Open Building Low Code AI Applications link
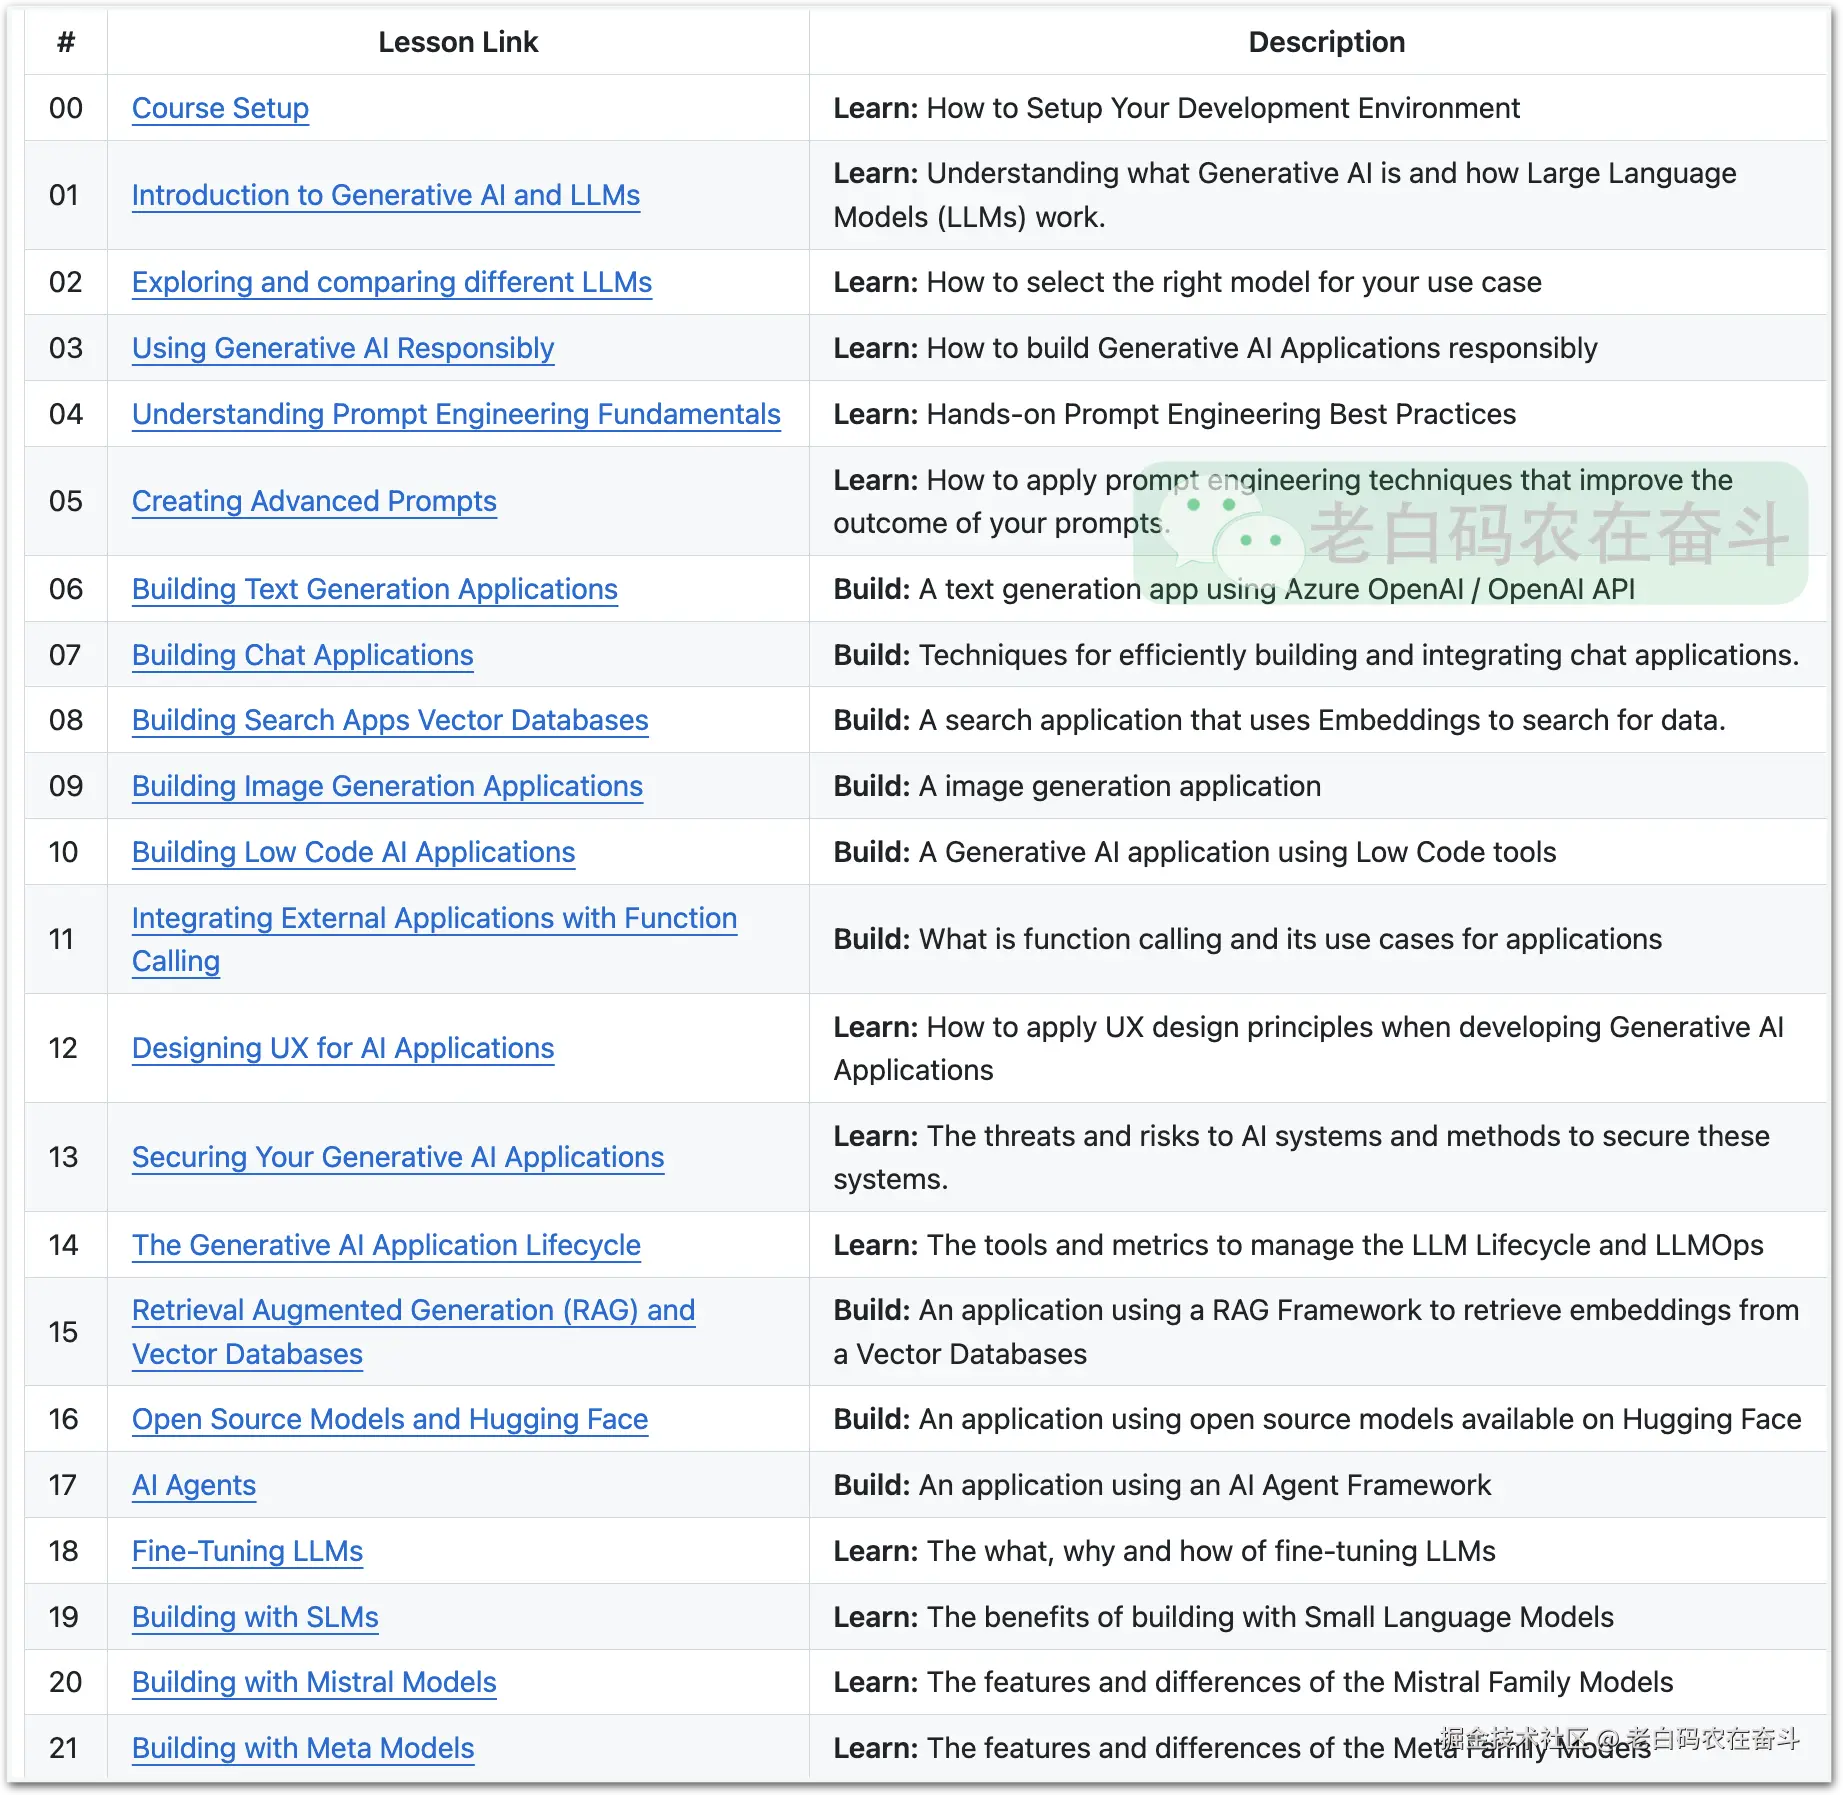 354,852
